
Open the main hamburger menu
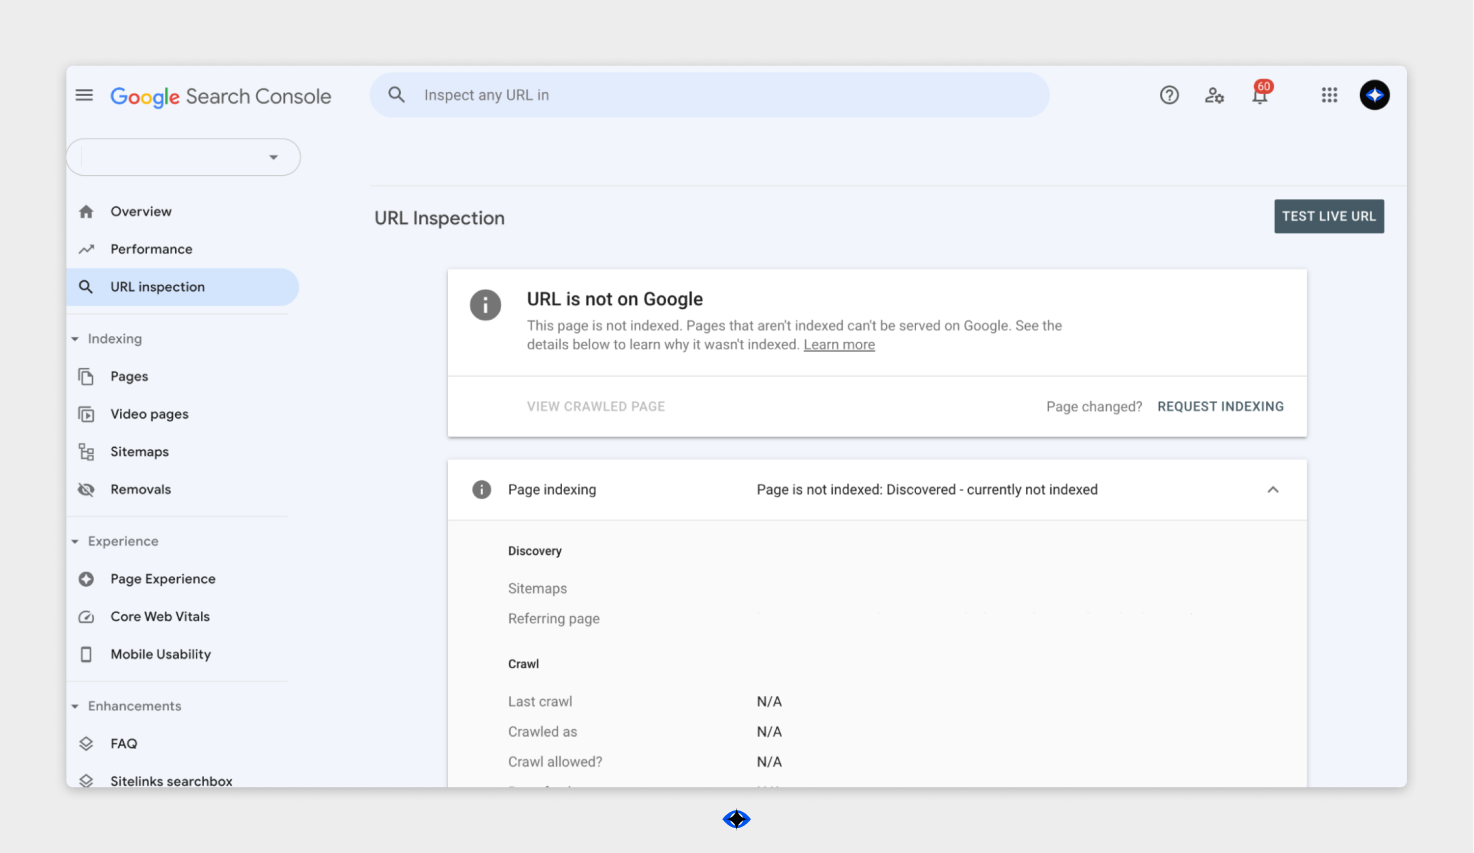coord(84,95)
